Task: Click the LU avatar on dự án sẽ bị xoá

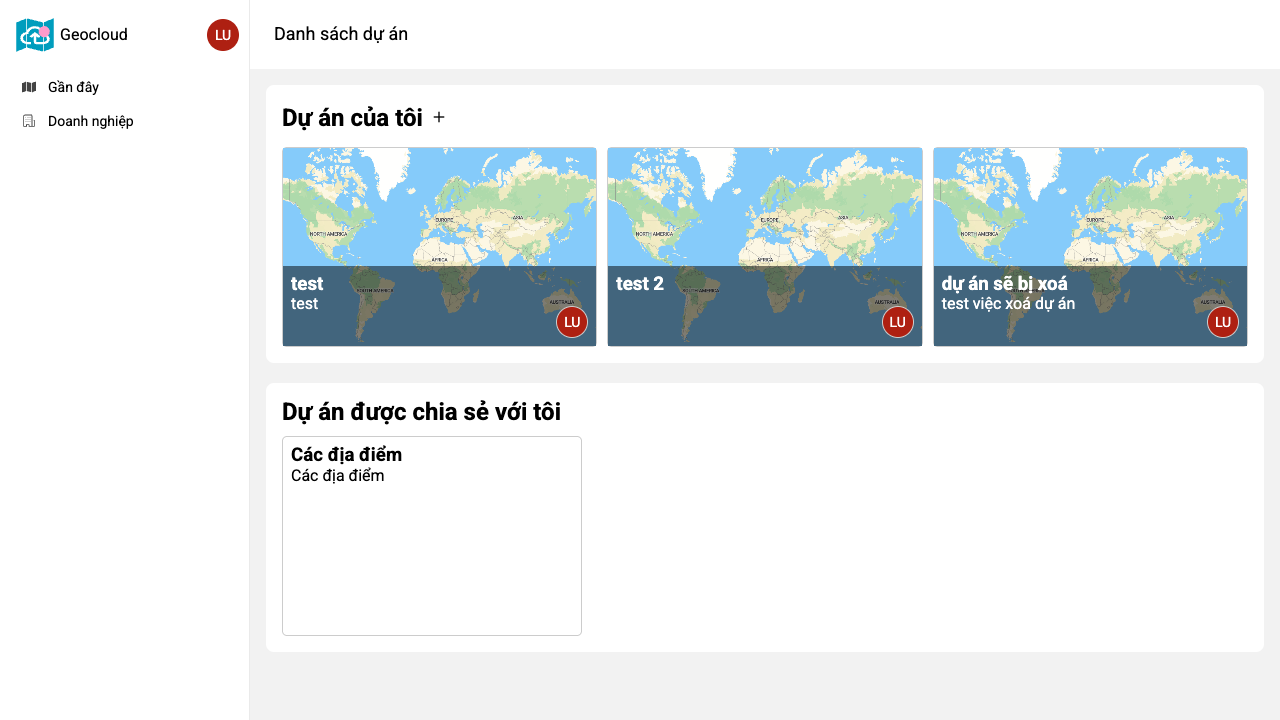Action: point(1222,321)
